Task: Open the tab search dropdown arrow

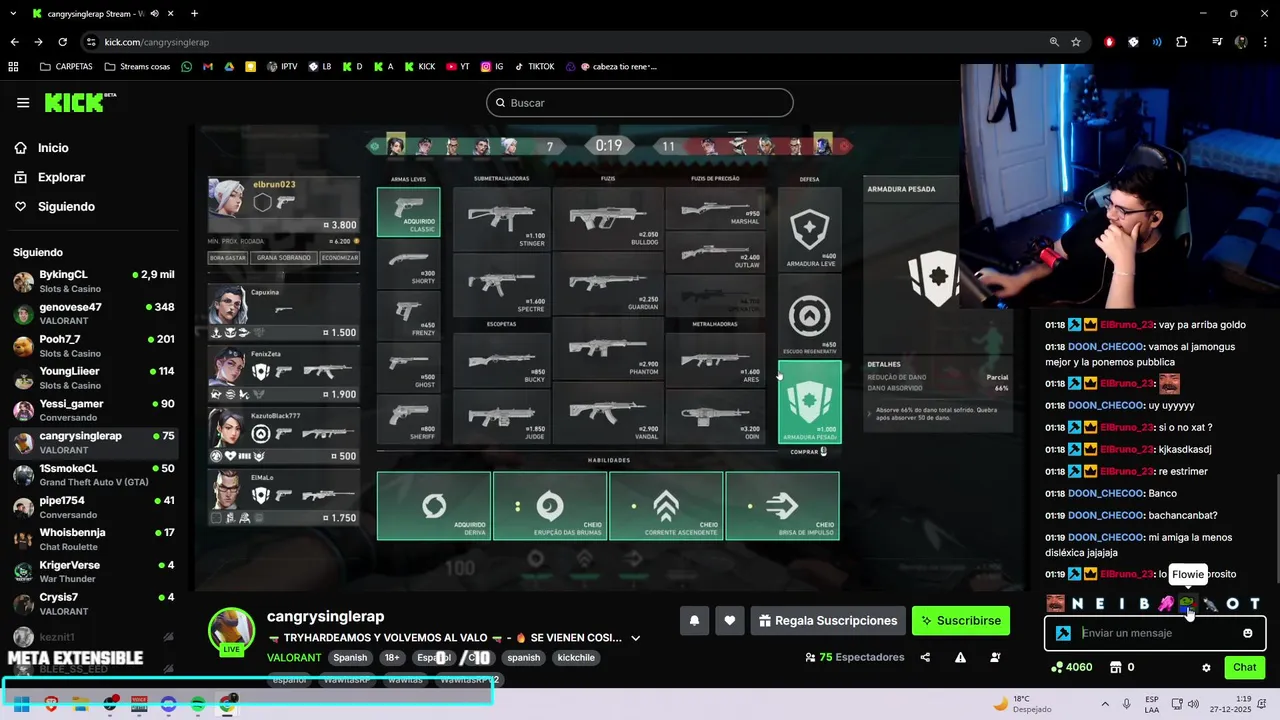Action: (13, 14)
